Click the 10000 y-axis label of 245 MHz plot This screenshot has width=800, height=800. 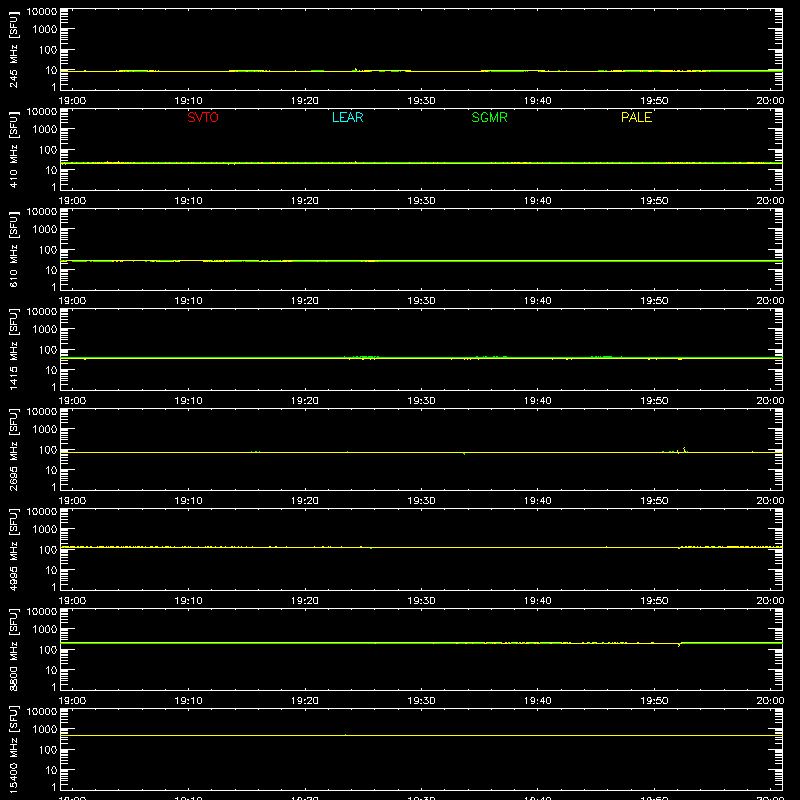point(42,12)
